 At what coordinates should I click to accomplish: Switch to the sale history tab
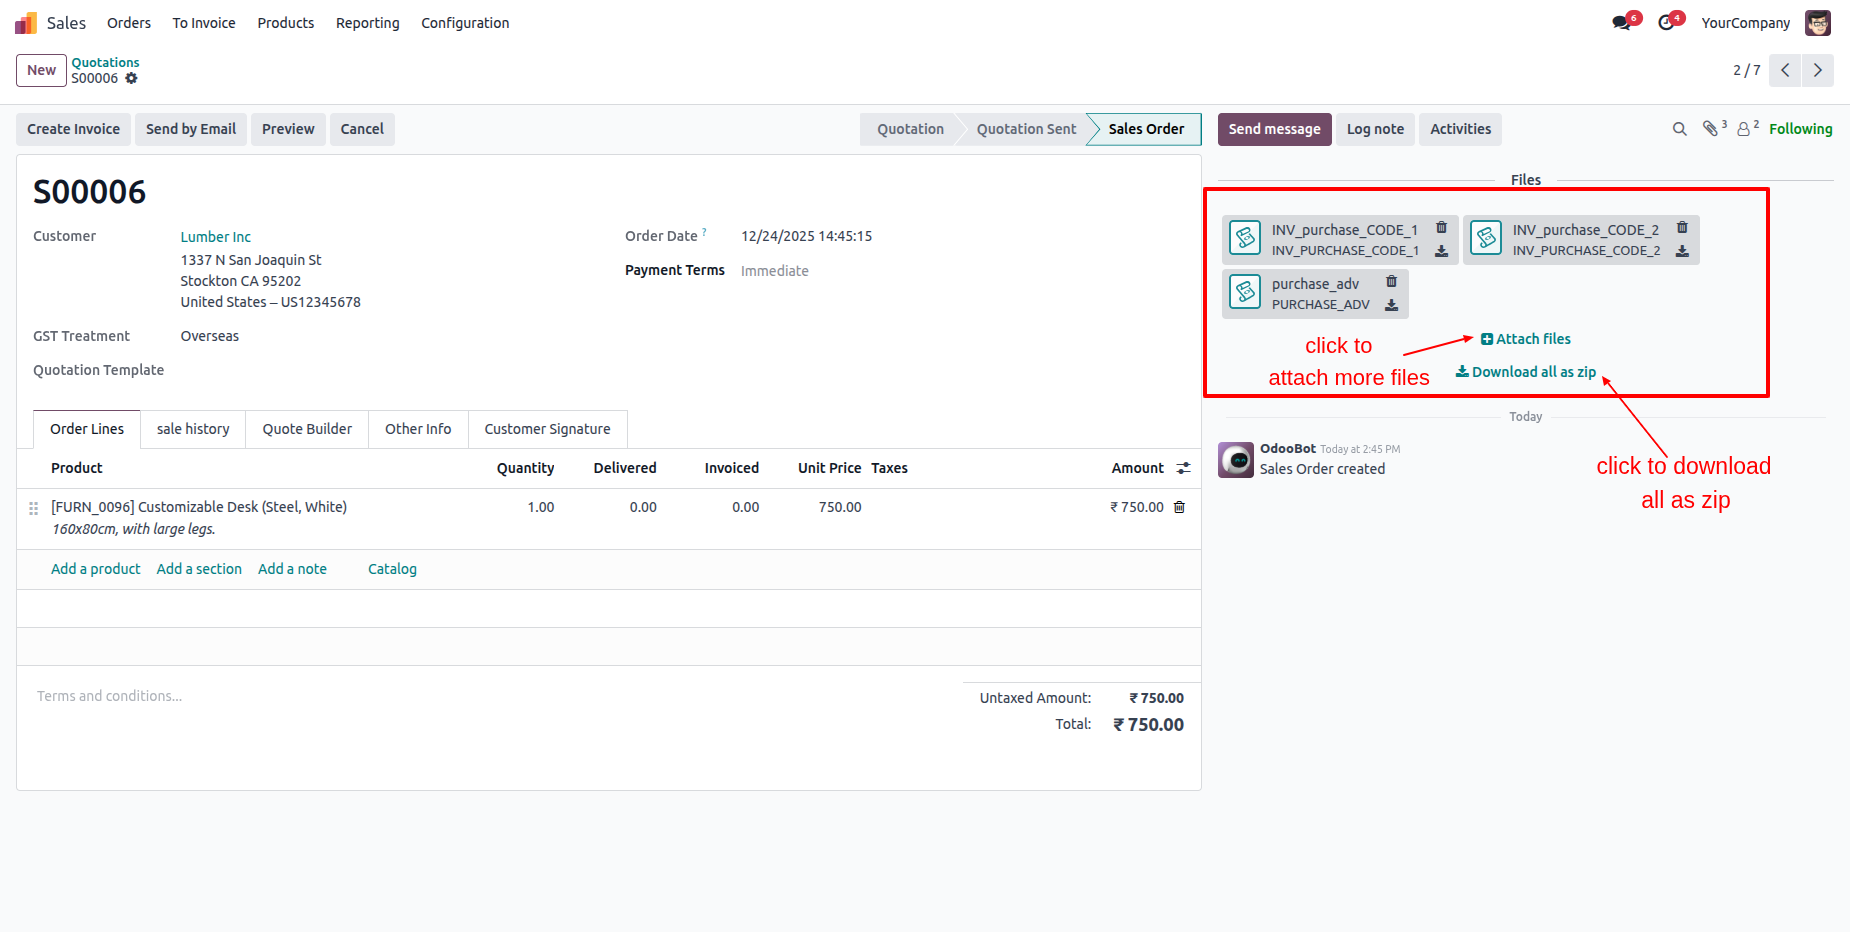pos(193,429)
